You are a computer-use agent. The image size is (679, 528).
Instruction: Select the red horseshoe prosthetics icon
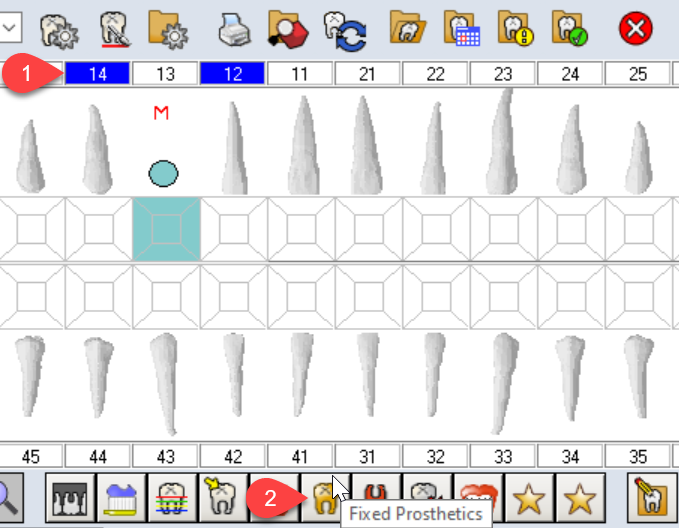pyautogui.click(x=376, y=494)
